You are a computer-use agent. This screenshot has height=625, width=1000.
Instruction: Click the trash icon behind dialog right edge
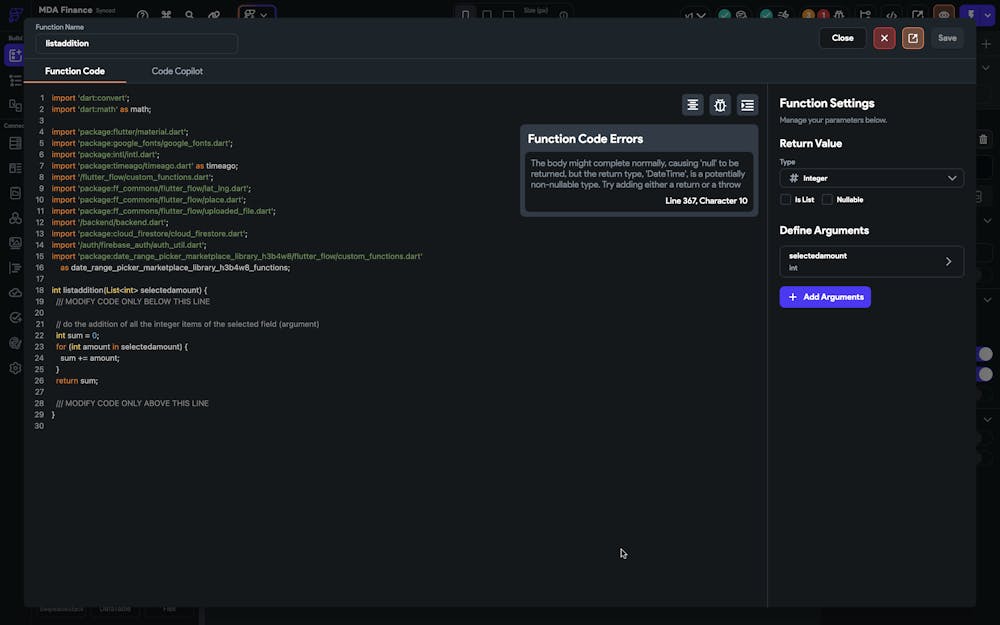pyautogui.click(x=983, y=138)
